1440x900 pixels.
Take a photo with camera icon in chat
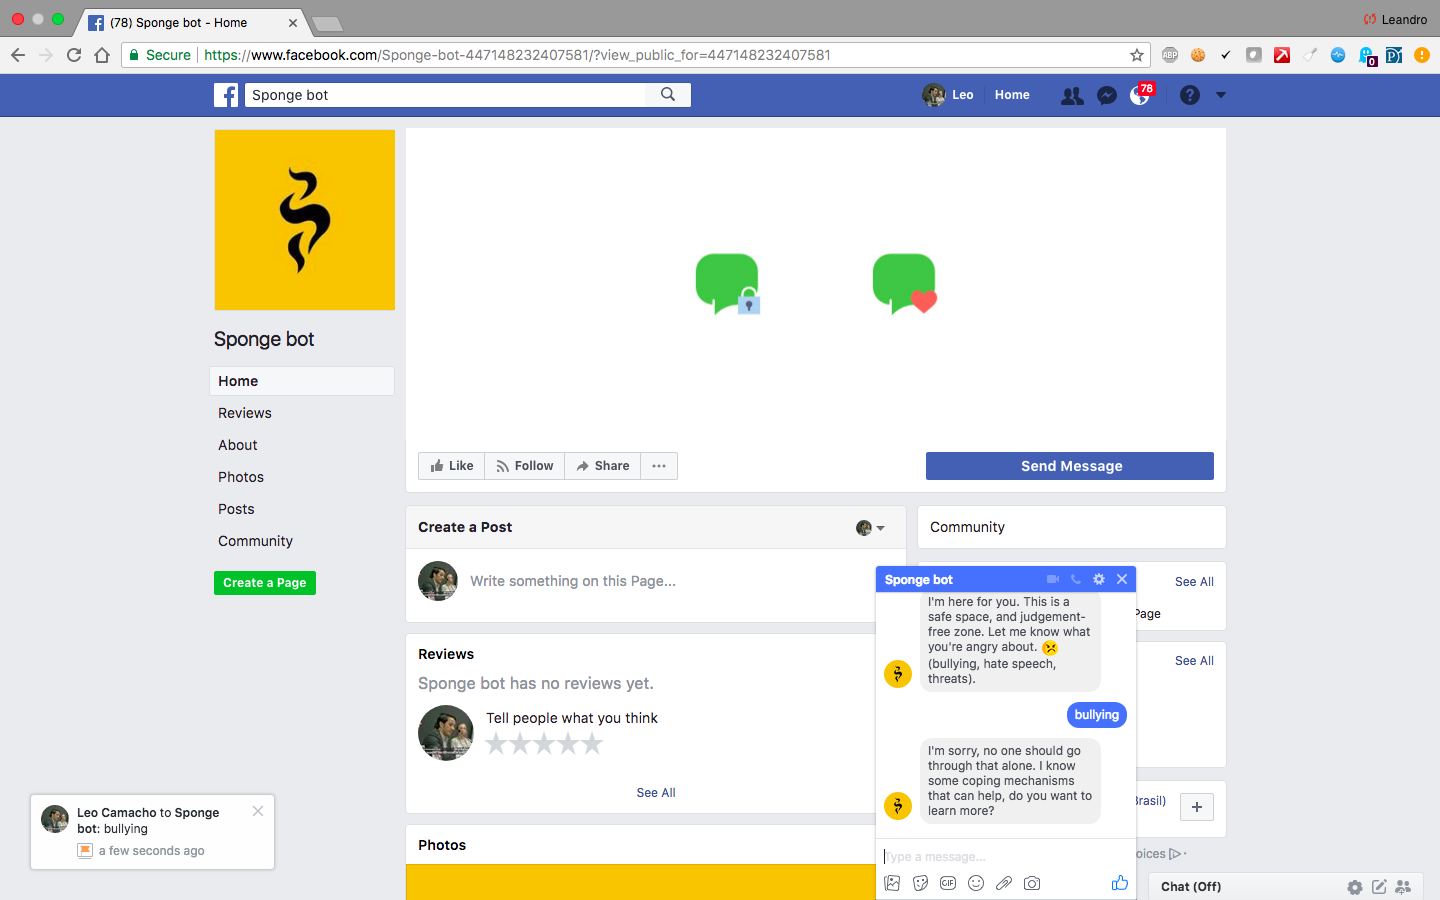pyautogui.click(x=1032, y=883)
